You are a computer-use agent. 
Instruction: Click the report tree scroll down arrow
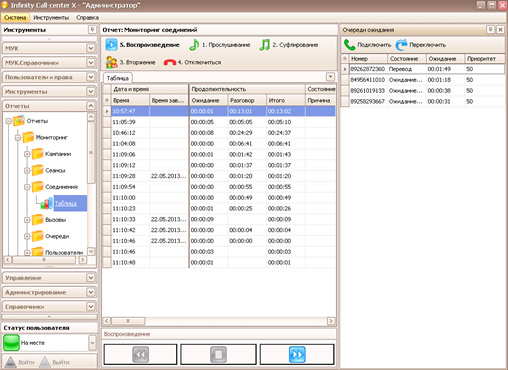coord(91,251)
